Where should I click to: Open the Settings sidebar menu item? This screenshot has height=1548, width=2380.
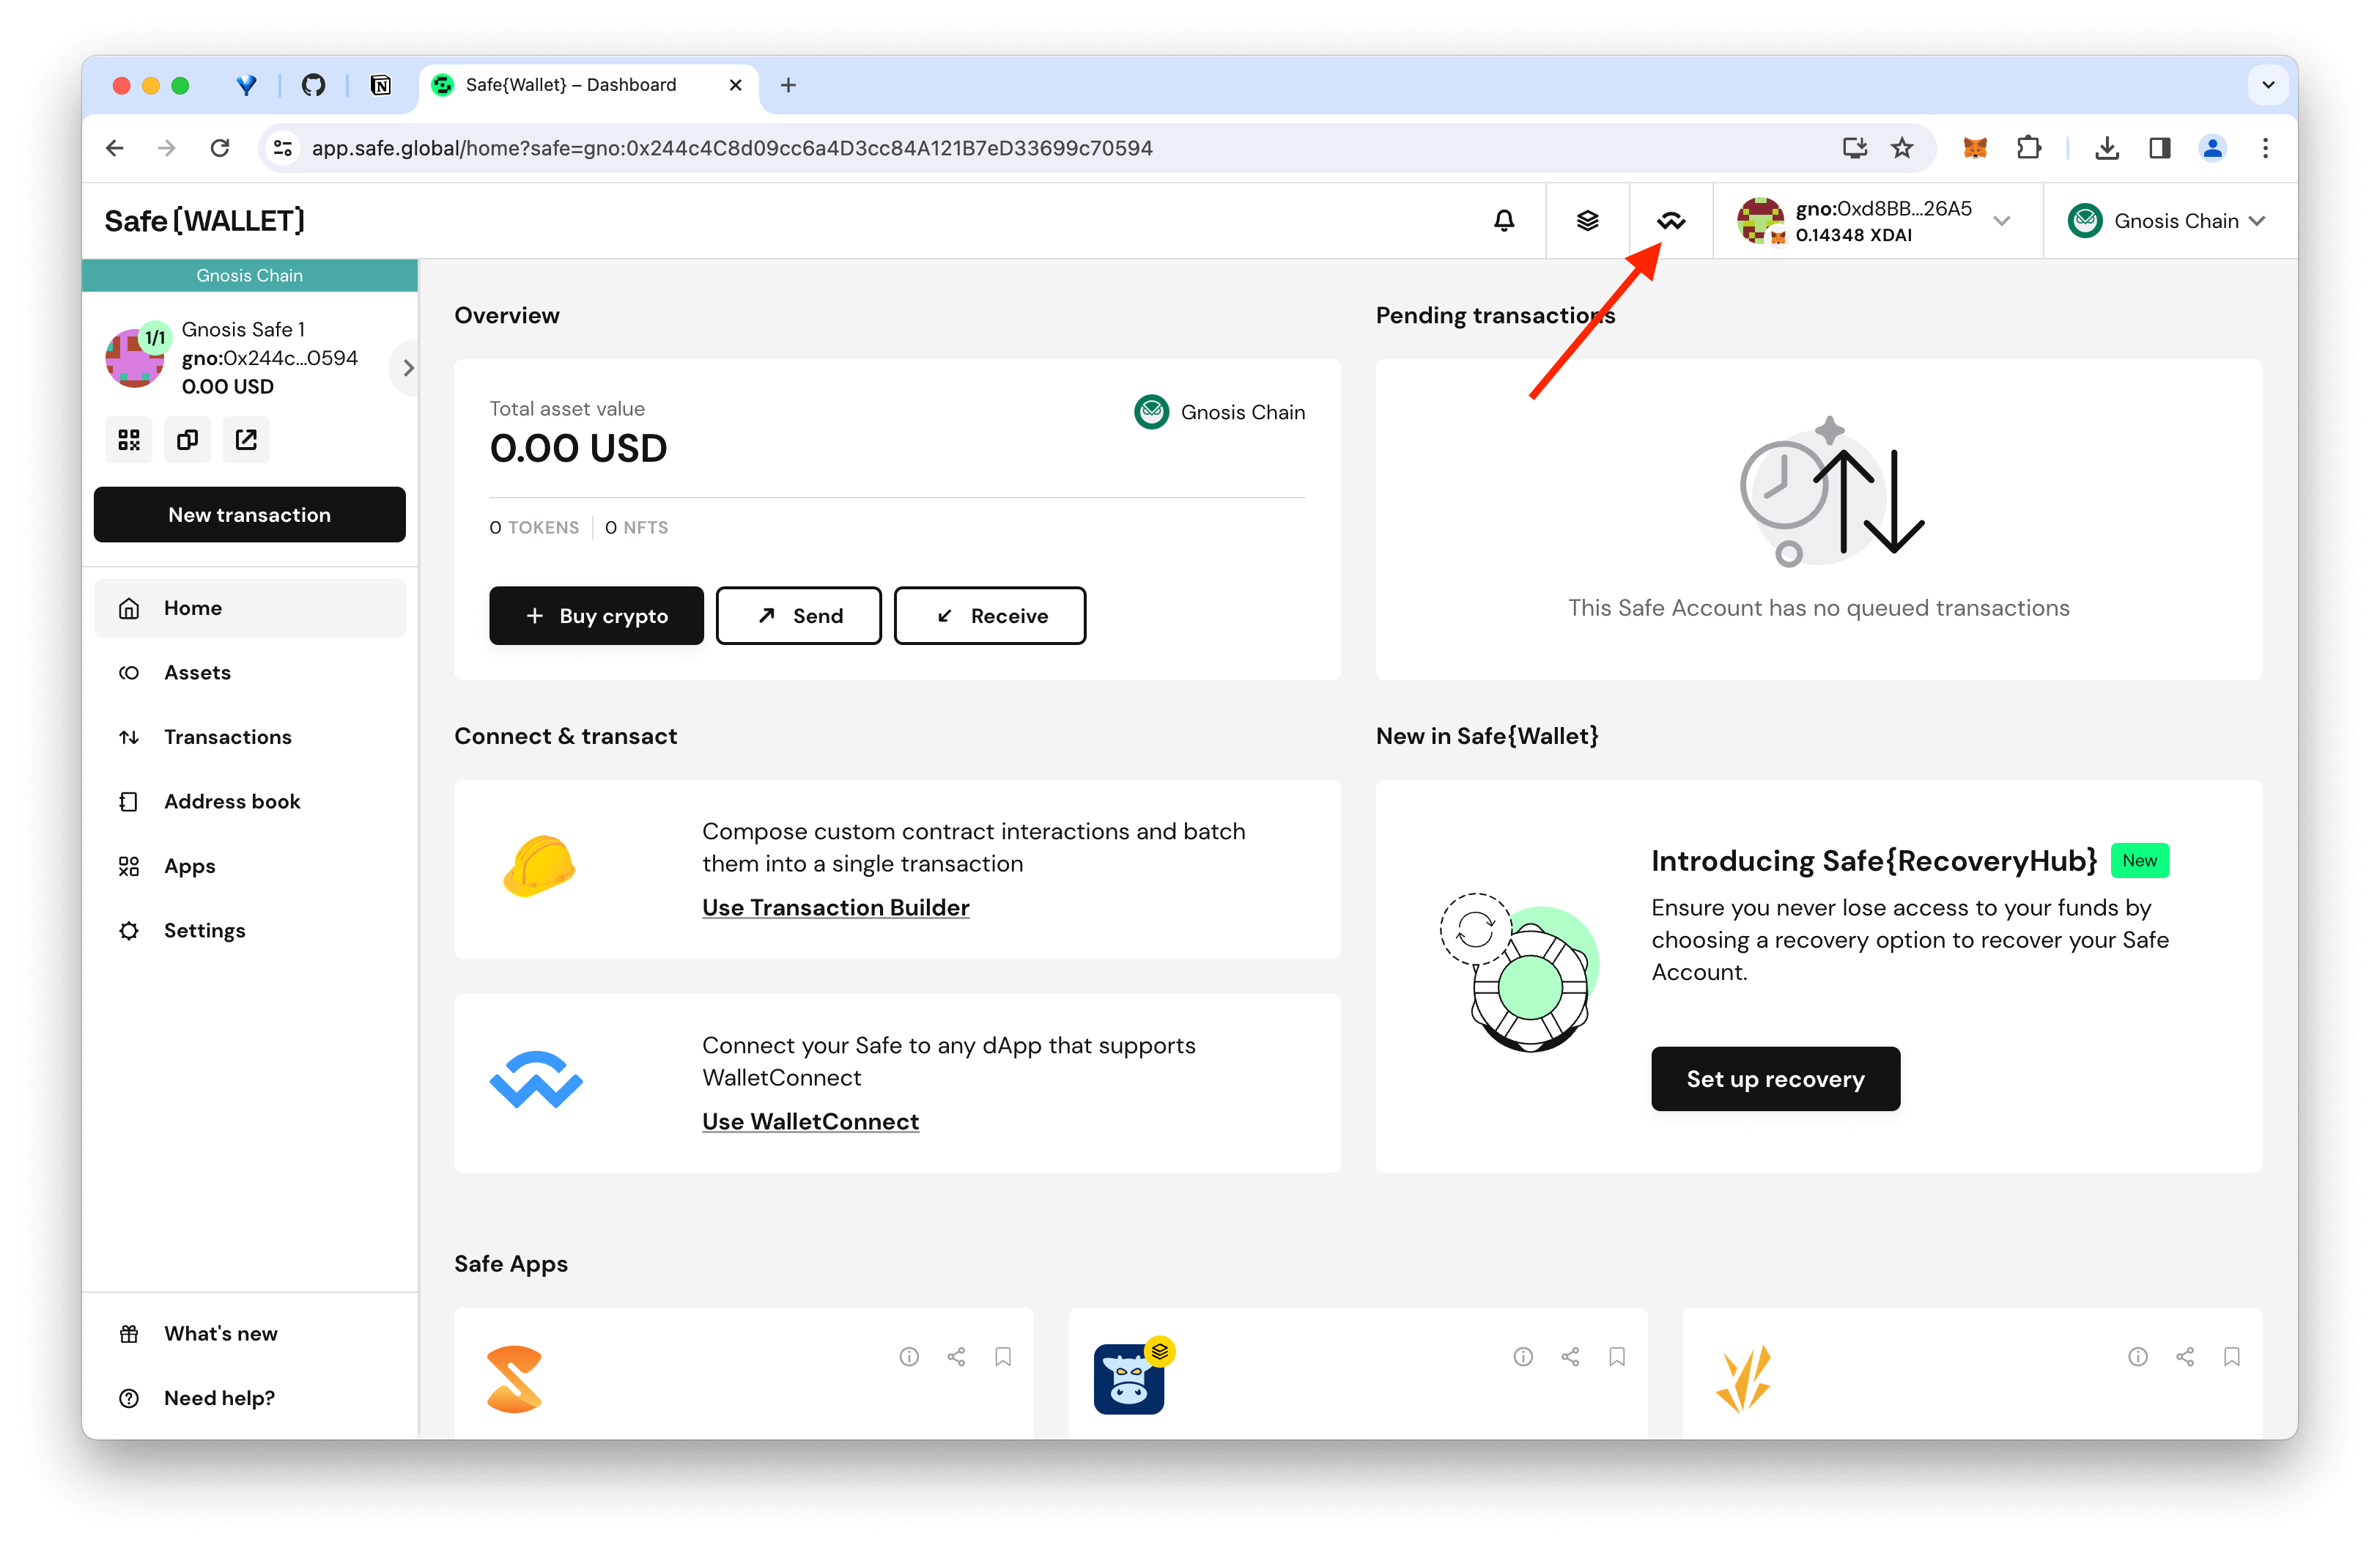tap(203, 930)
